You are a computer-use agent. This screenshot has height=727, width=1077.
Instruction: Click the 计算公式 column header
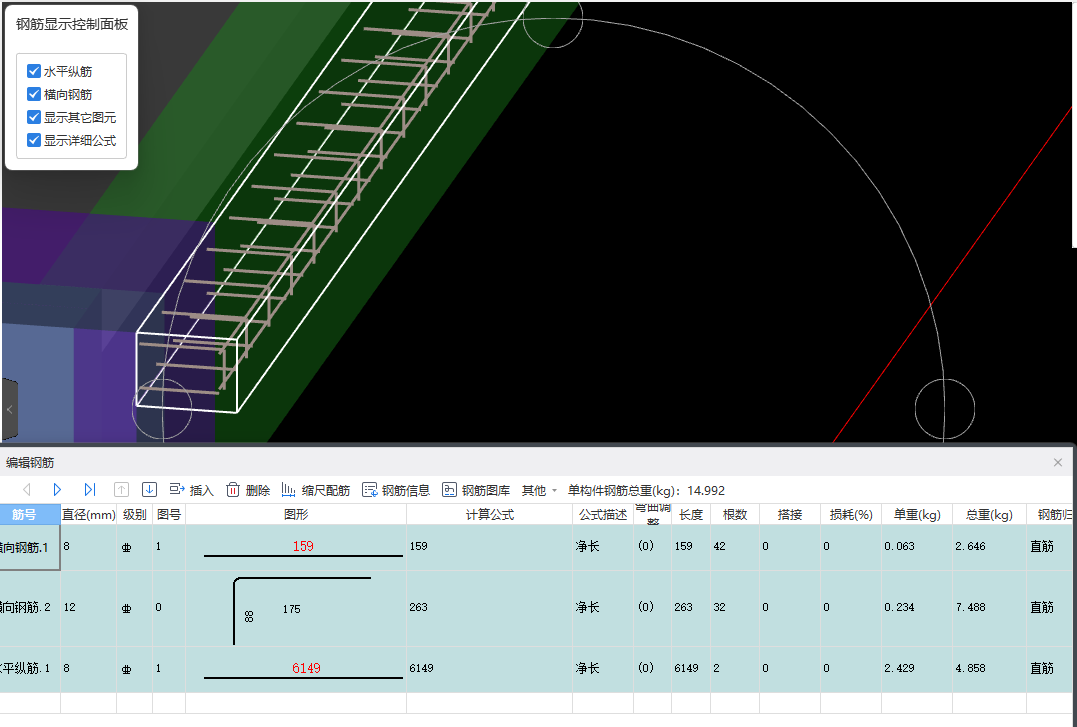490,514
